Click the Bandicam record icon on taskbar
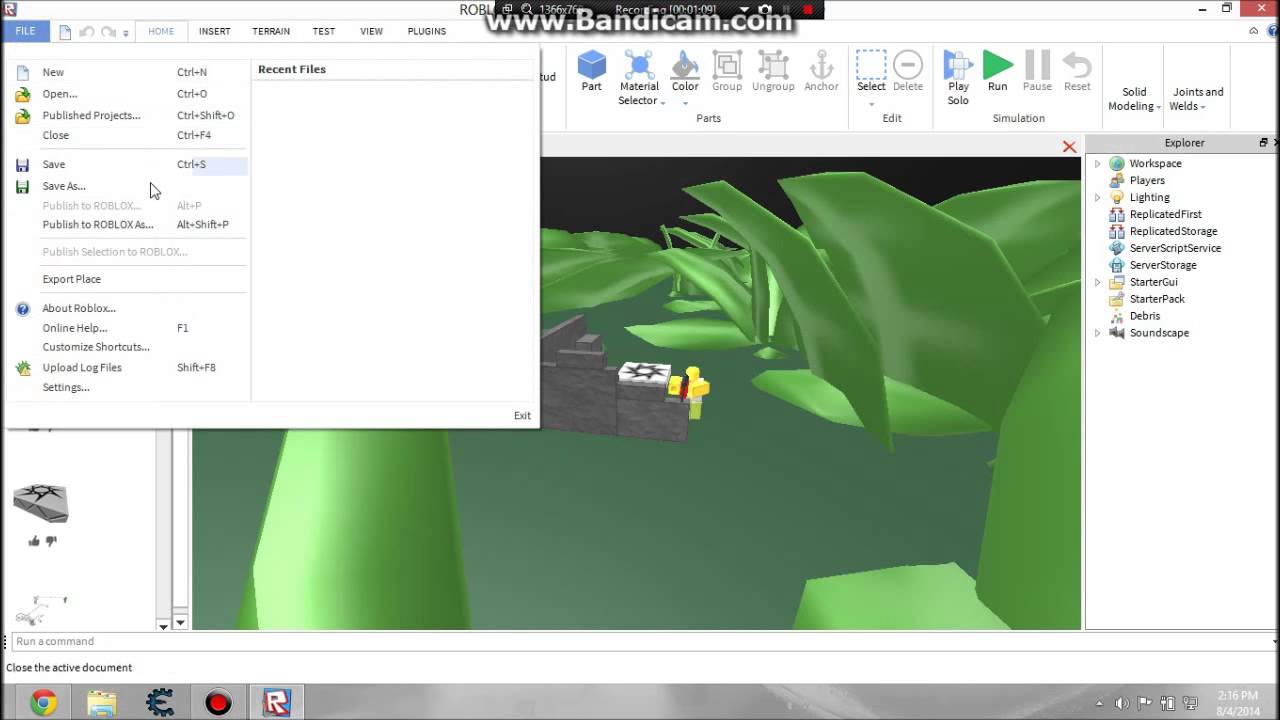The width and height of the screenshot is (1280, 720). 218,703
